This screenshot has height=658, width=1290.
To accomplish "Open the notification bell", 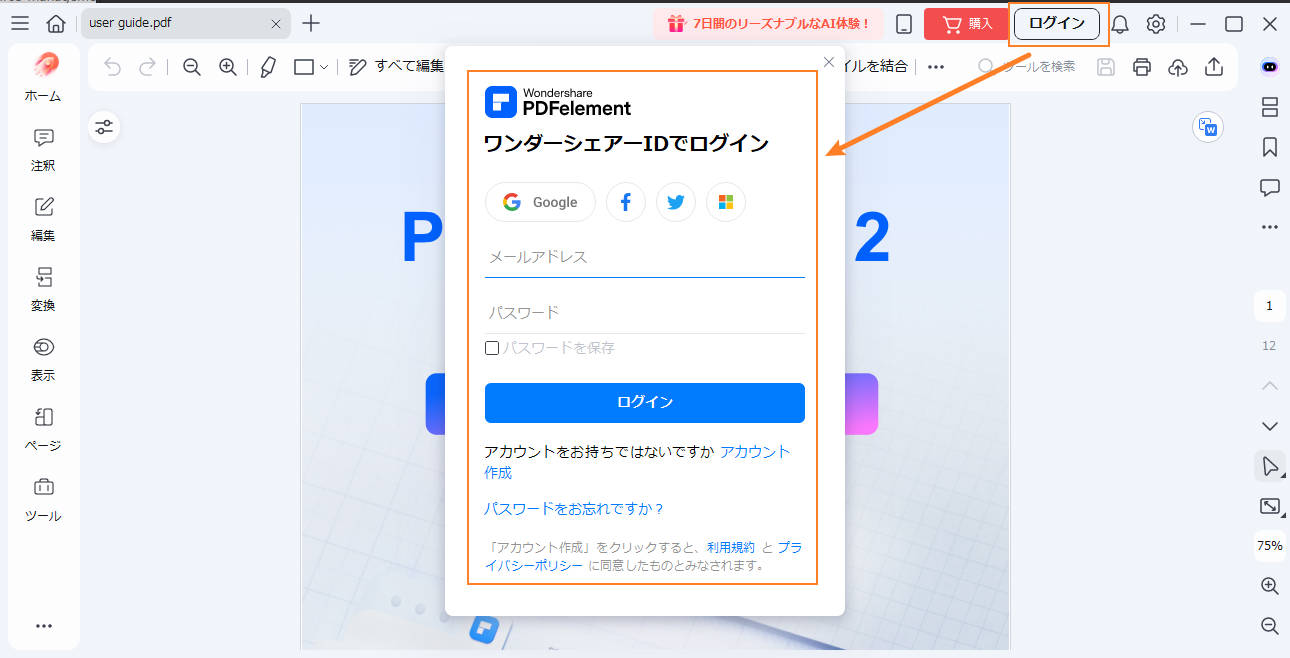I will click(1120, 23).
